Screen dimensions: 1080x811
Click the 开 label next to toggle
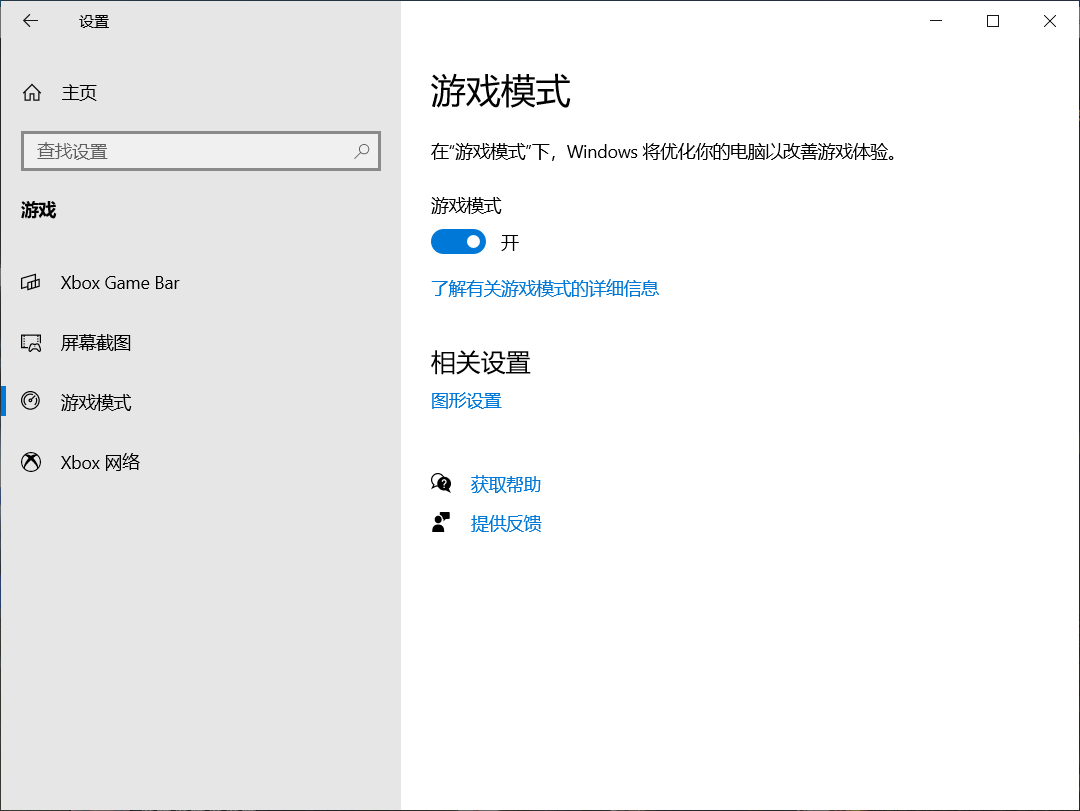(x=510, y=243)
